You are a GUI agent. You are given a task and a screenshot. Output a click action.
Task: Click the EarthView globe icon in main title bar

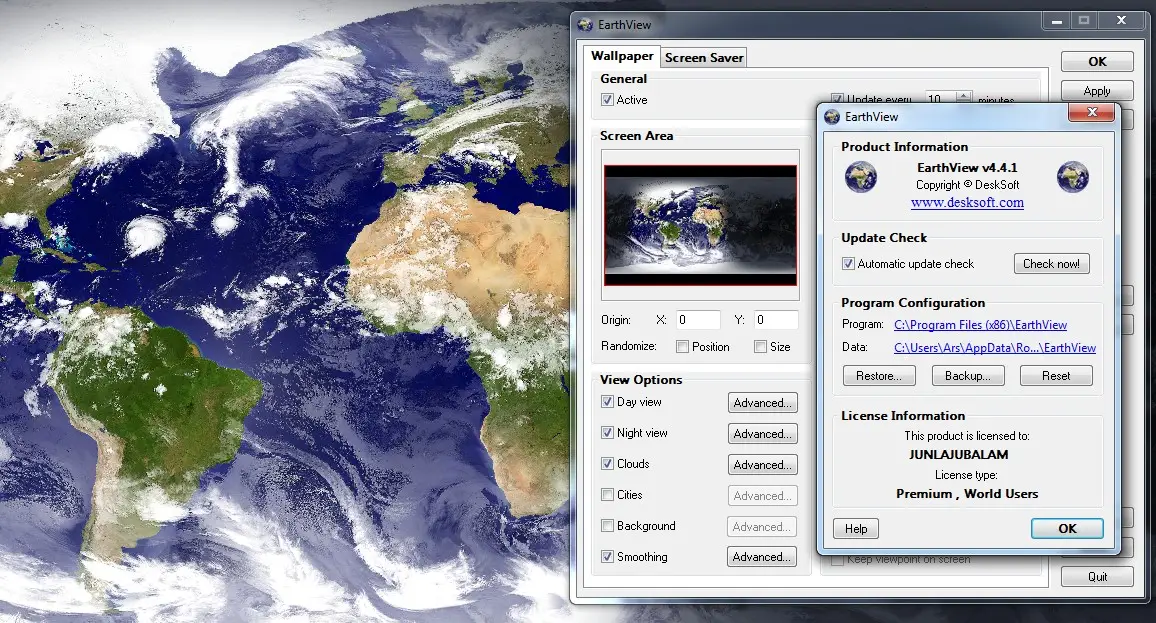(585, 24)
